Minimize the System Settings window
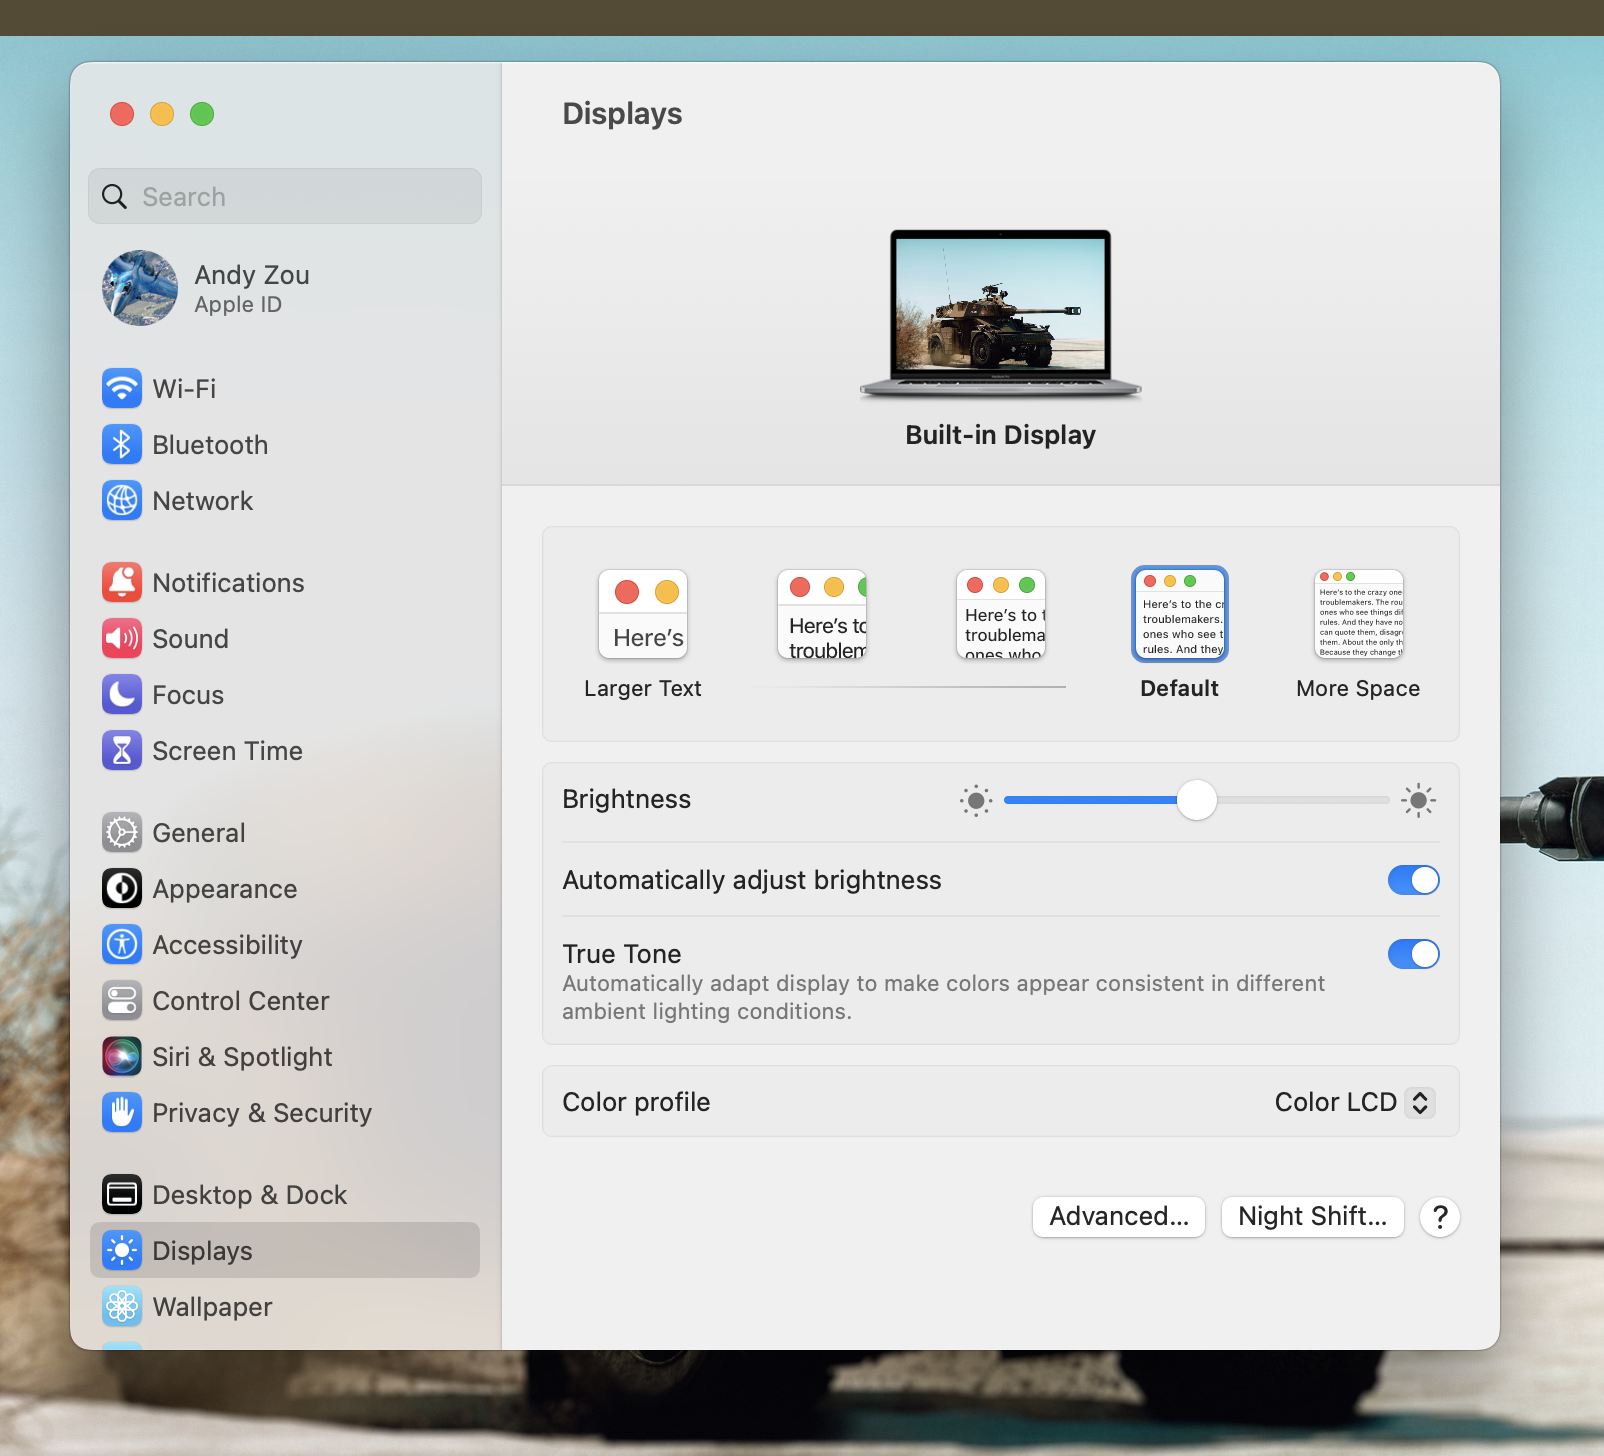Image resolution: width=1604 pixels, height=1456 pixels. pyautogui.click(x=162, y=114)
